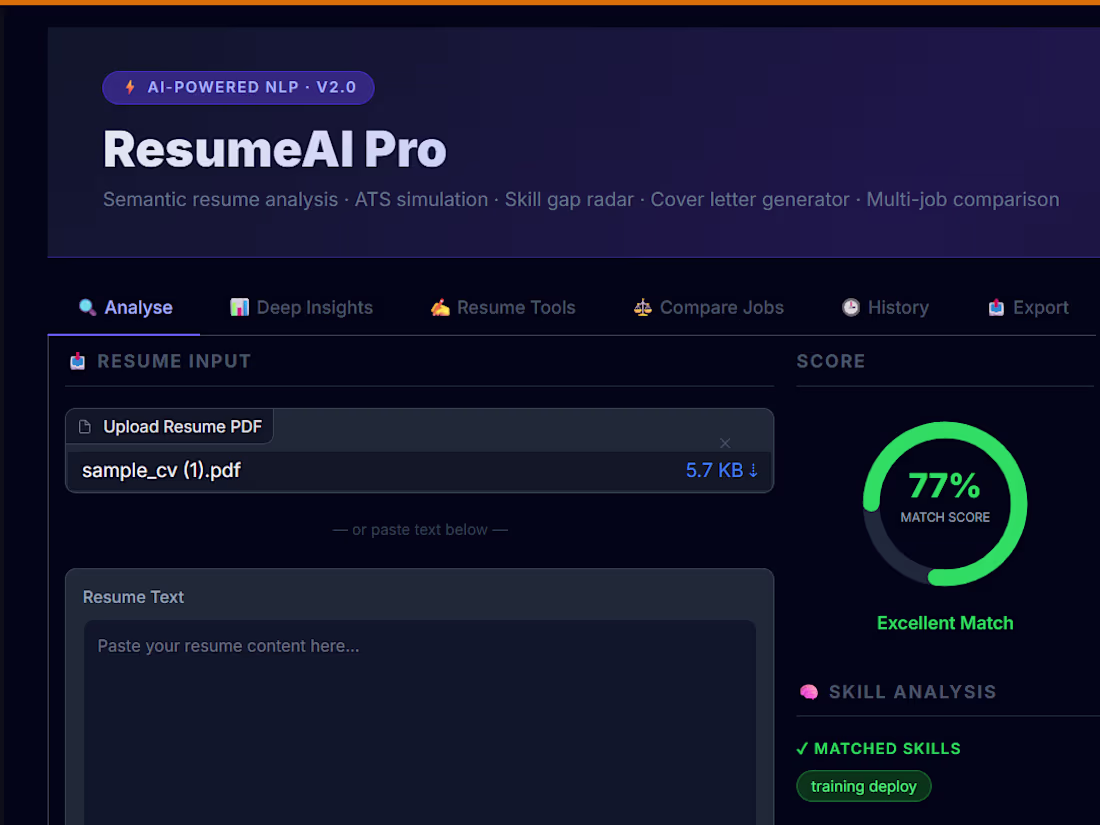The image size is (1100, 825).
Task: Click the writing hand icon beside Resume Tools
Action: point(440,307)
